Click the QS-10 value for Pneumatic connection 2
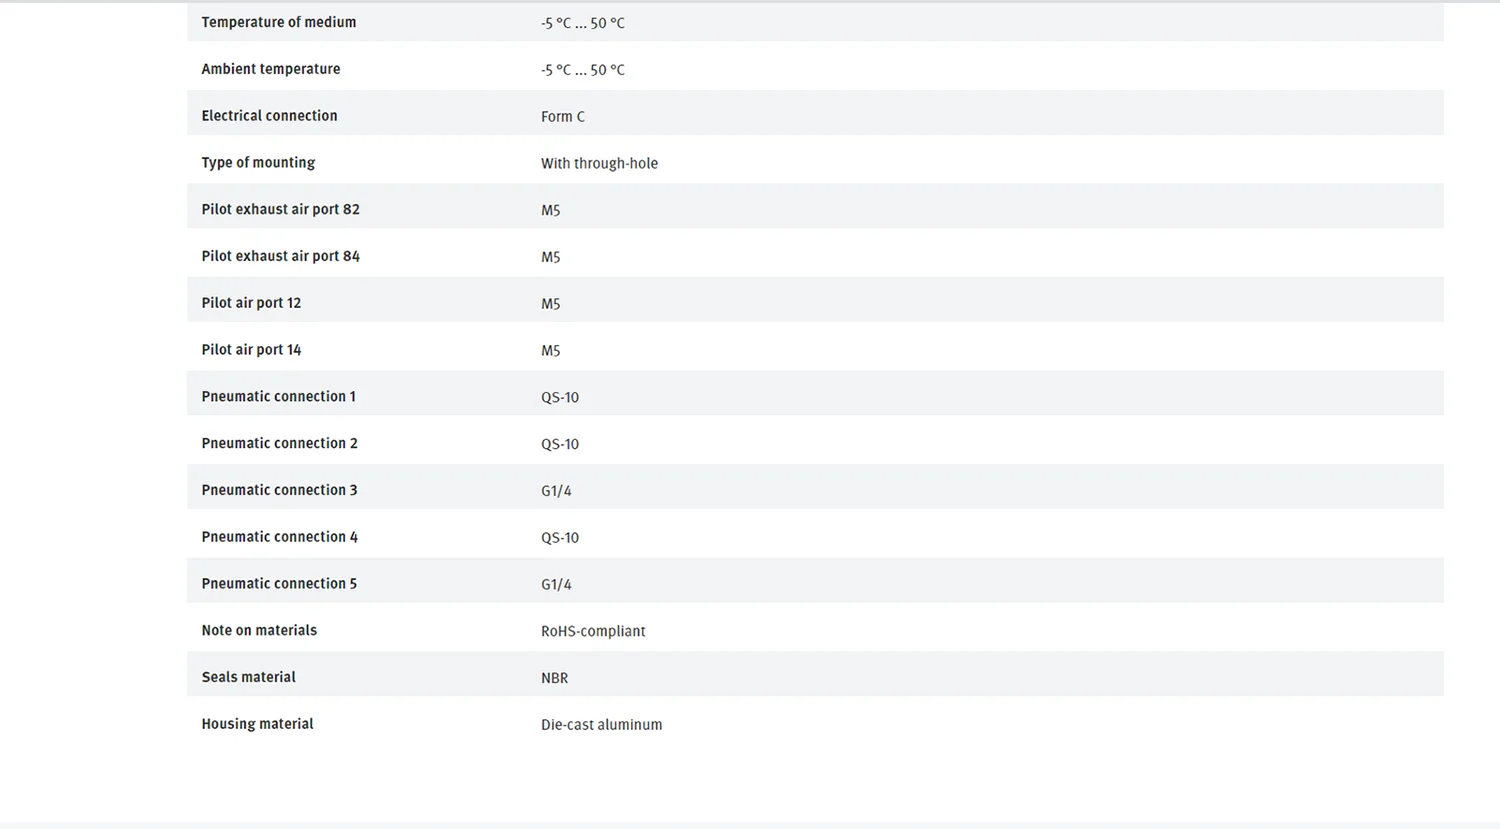The width and height of the screenshot is (1500, 829). (560, 444)
